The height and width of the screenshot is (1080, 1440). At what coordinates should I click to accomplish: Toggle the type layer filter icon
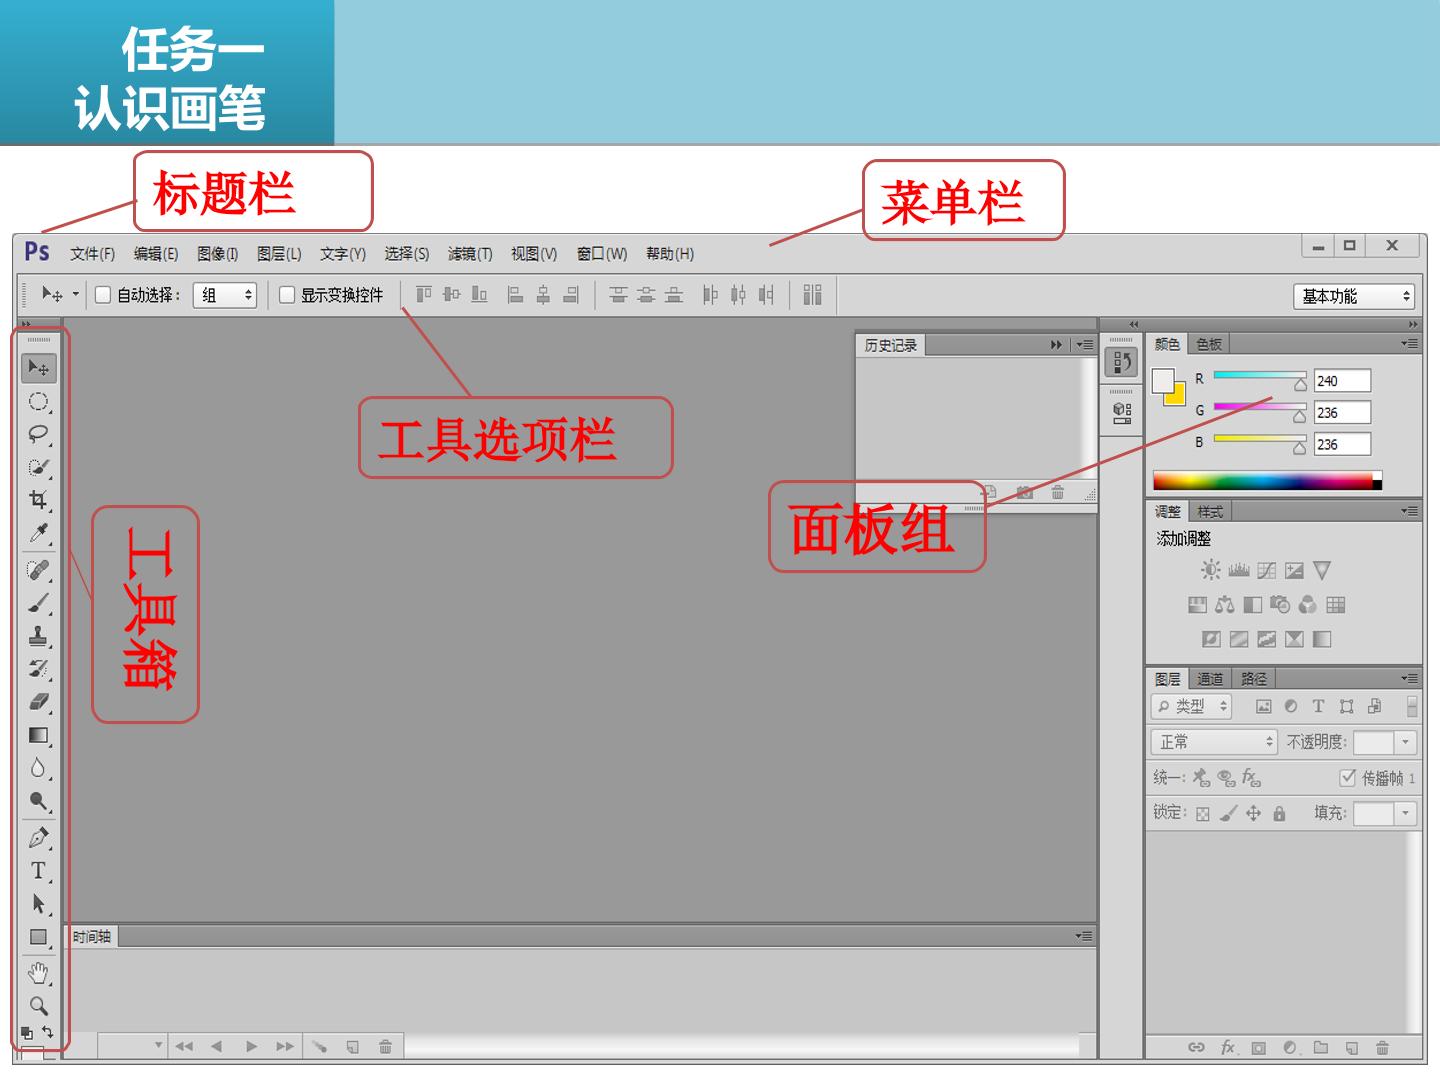click(x=1318, y=706)
